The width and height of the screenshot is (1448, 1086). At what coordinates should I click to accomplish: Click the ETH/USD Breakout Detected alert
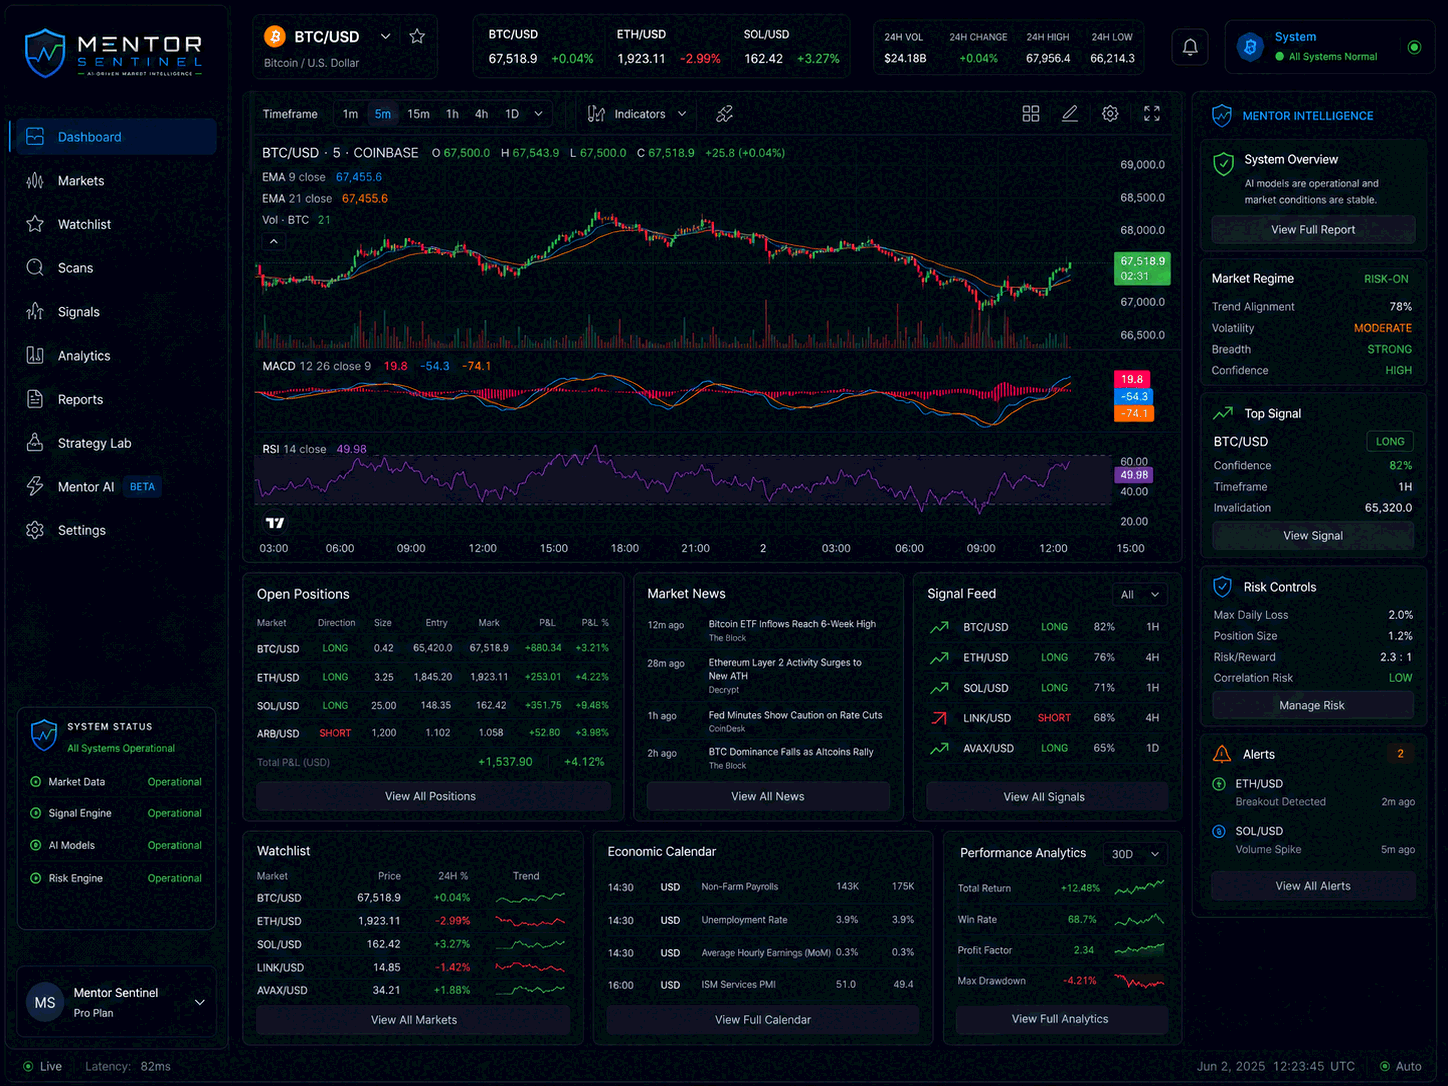1313,792
